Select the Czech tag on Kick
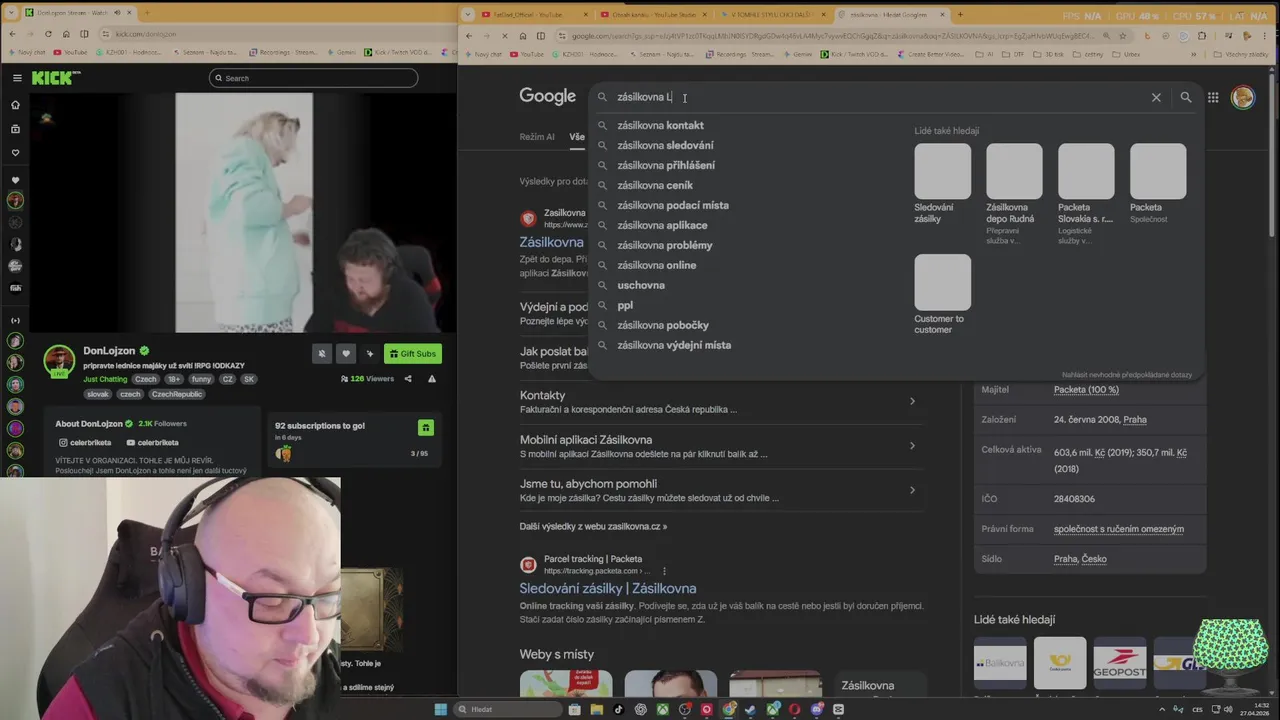The width and height of the screenshot is (1280, 720). tap(146, 379)
